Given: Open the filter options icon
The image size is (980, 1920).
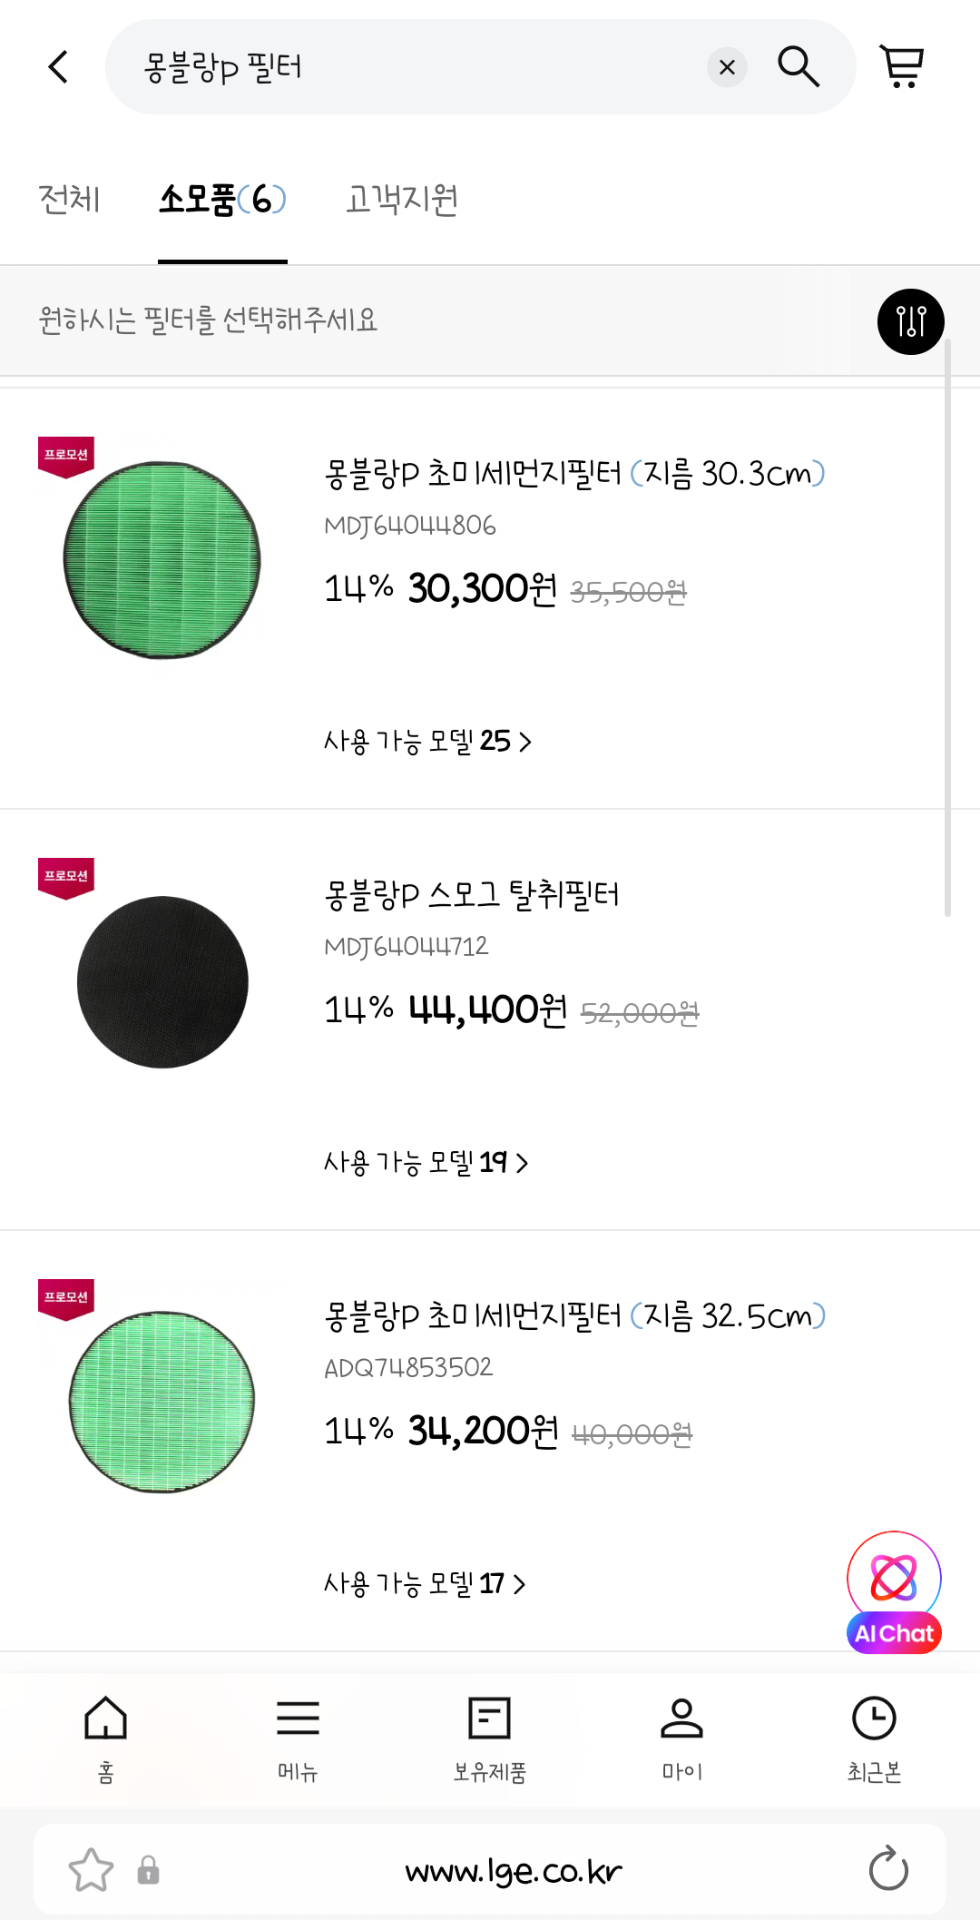Looking at the screenshot, I should click(x=910, y=321).
